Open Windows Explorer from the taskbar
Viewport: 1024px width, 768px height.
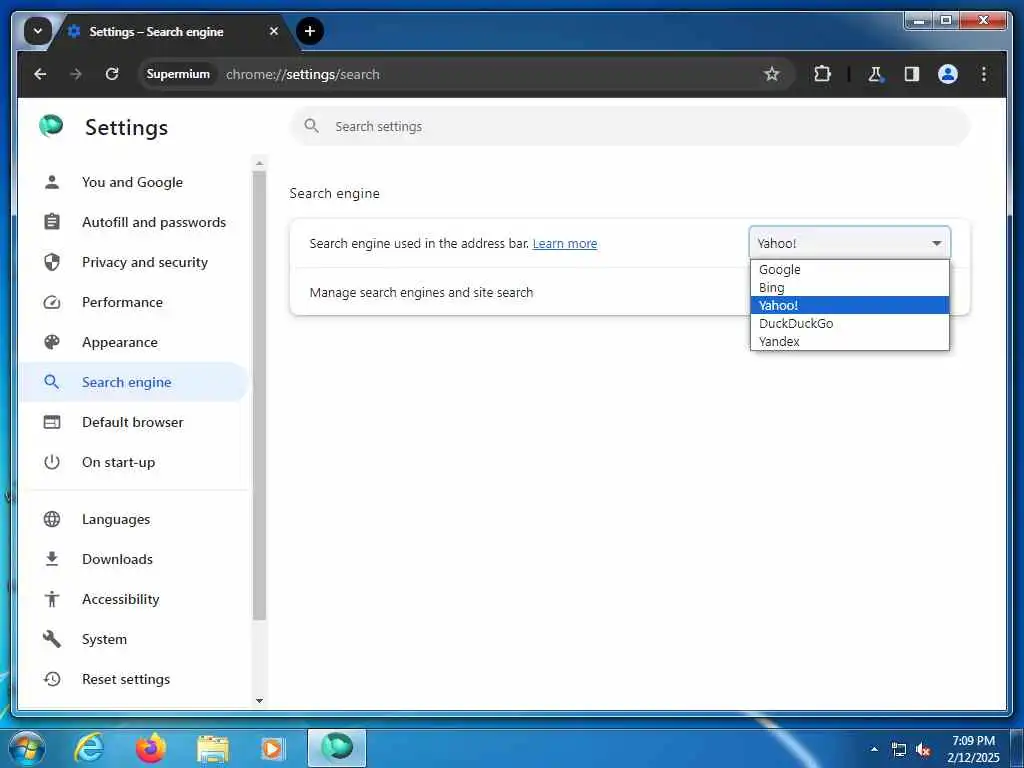[213, 750]
